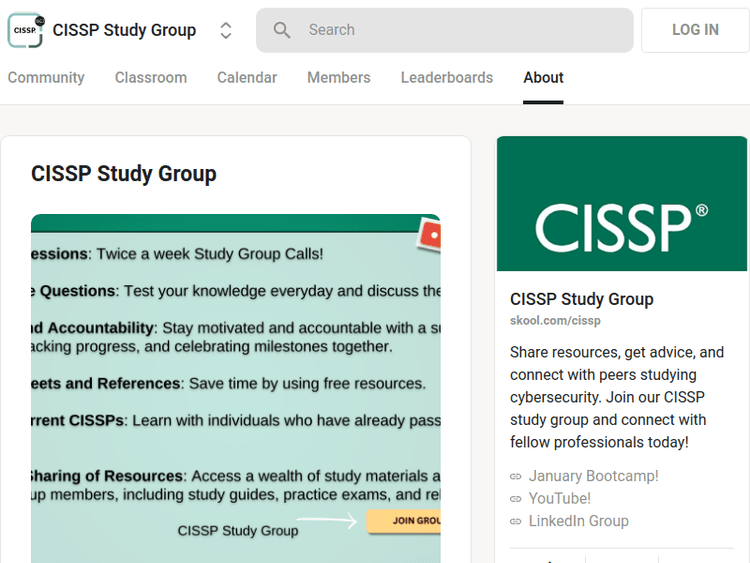
Task: Go to the Calendar tab
Action: coord(247,77)
